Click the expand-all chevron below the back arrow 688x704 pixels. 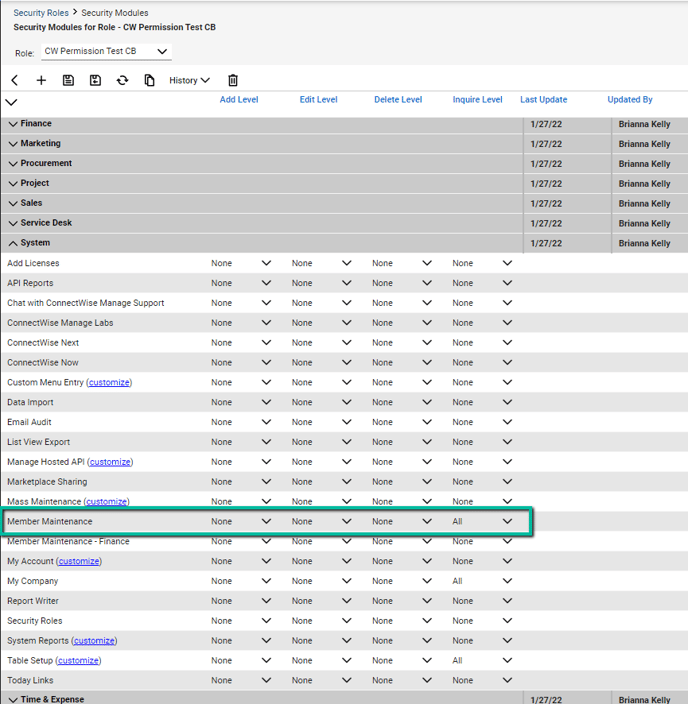pyautogui.click(x=11, y=102)
